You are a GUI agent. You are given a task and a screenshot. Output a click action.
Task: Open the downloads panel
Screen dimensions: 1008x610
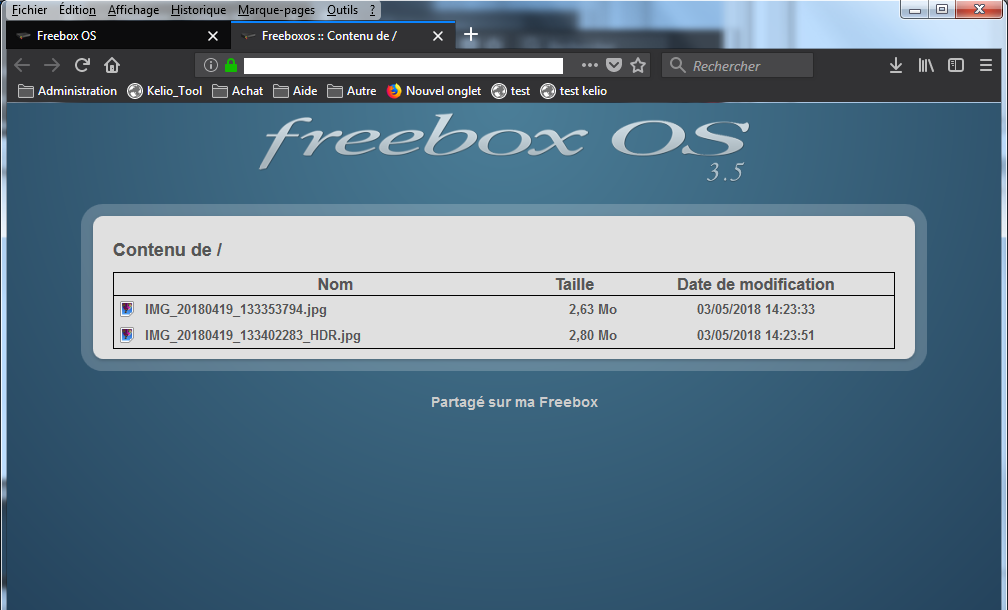[896, 65]
